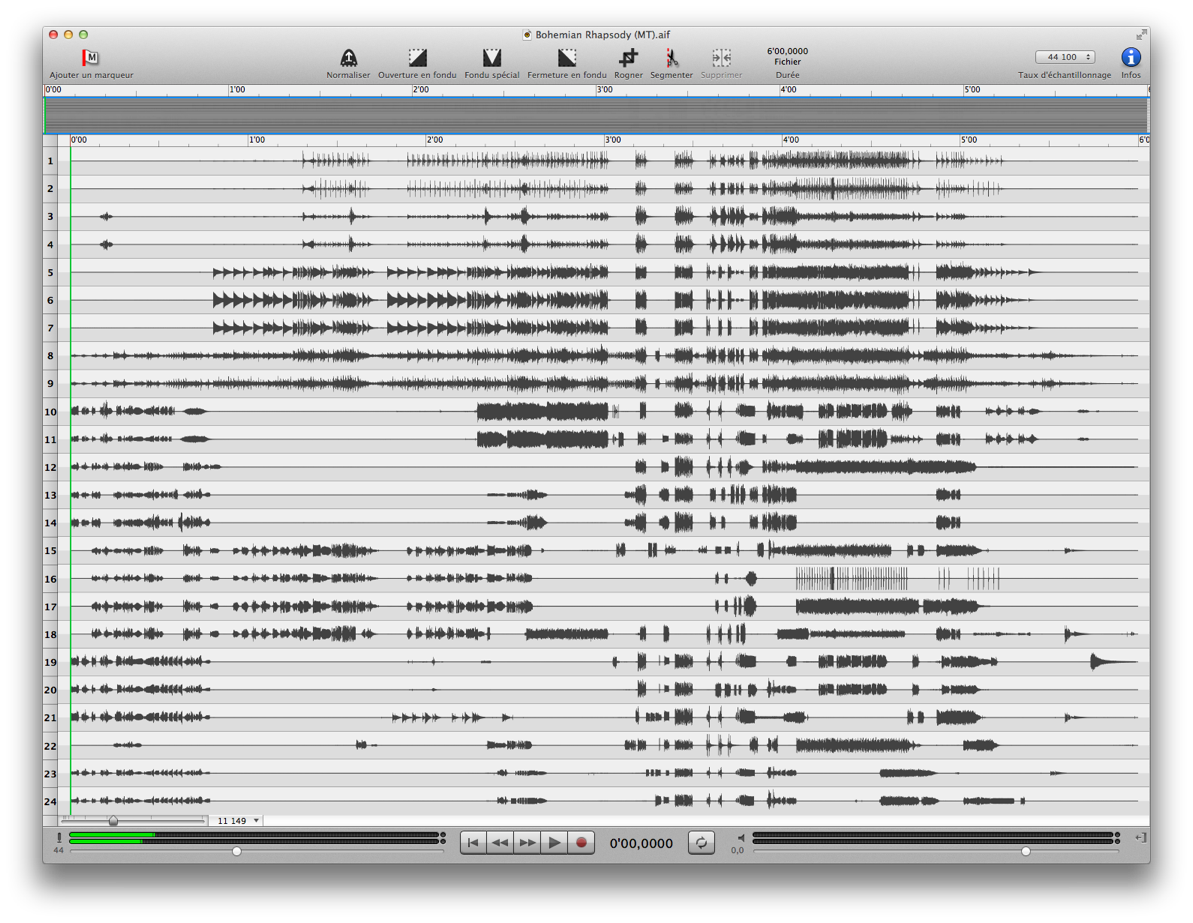The image size is (1193, 923).
Task: Click the output speaker icon
Action: click(x=740, y=838)
